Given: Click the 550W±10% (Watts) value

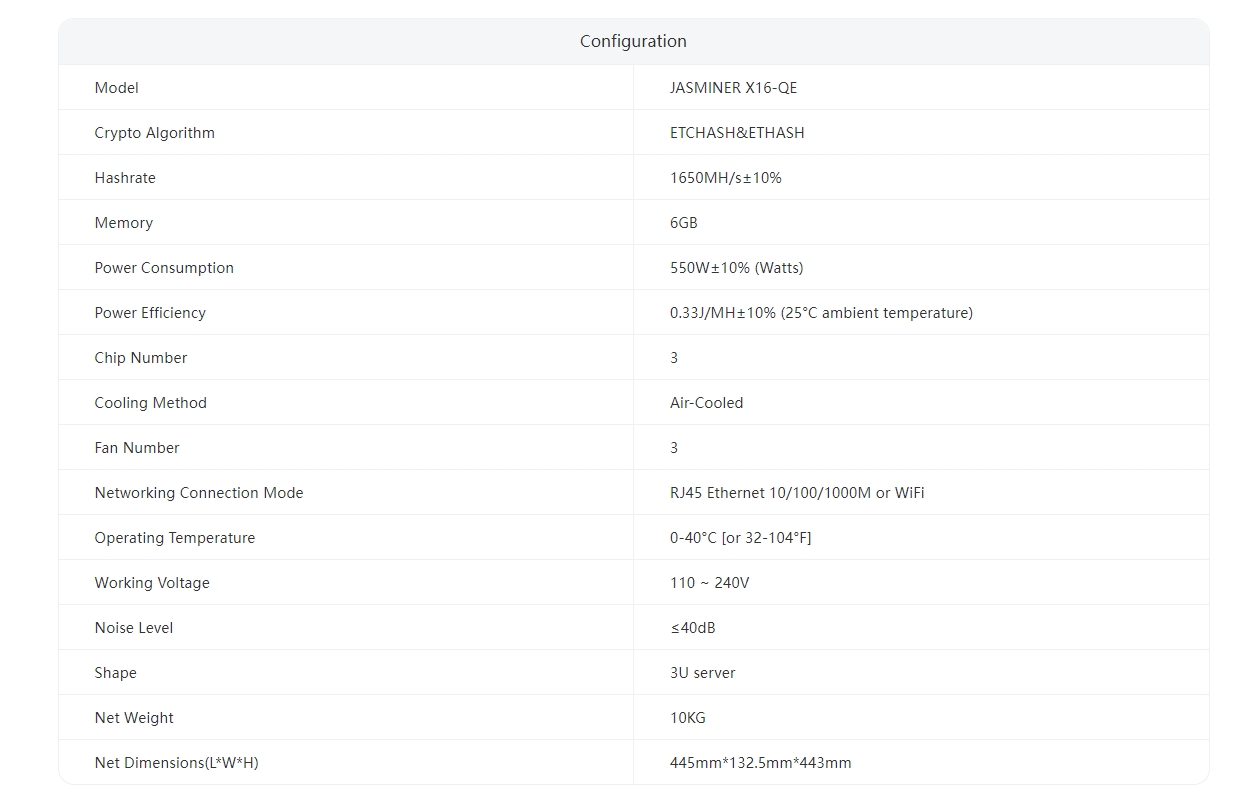Looking at the screenshot, I should tap(736, 268).
